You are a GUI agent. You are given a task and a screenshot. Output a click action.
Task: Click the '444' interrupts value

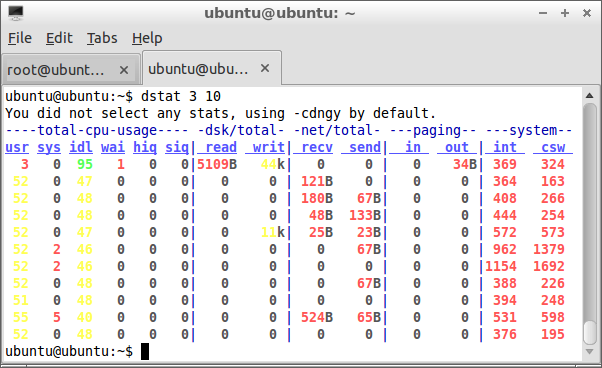tap(505, 215)
